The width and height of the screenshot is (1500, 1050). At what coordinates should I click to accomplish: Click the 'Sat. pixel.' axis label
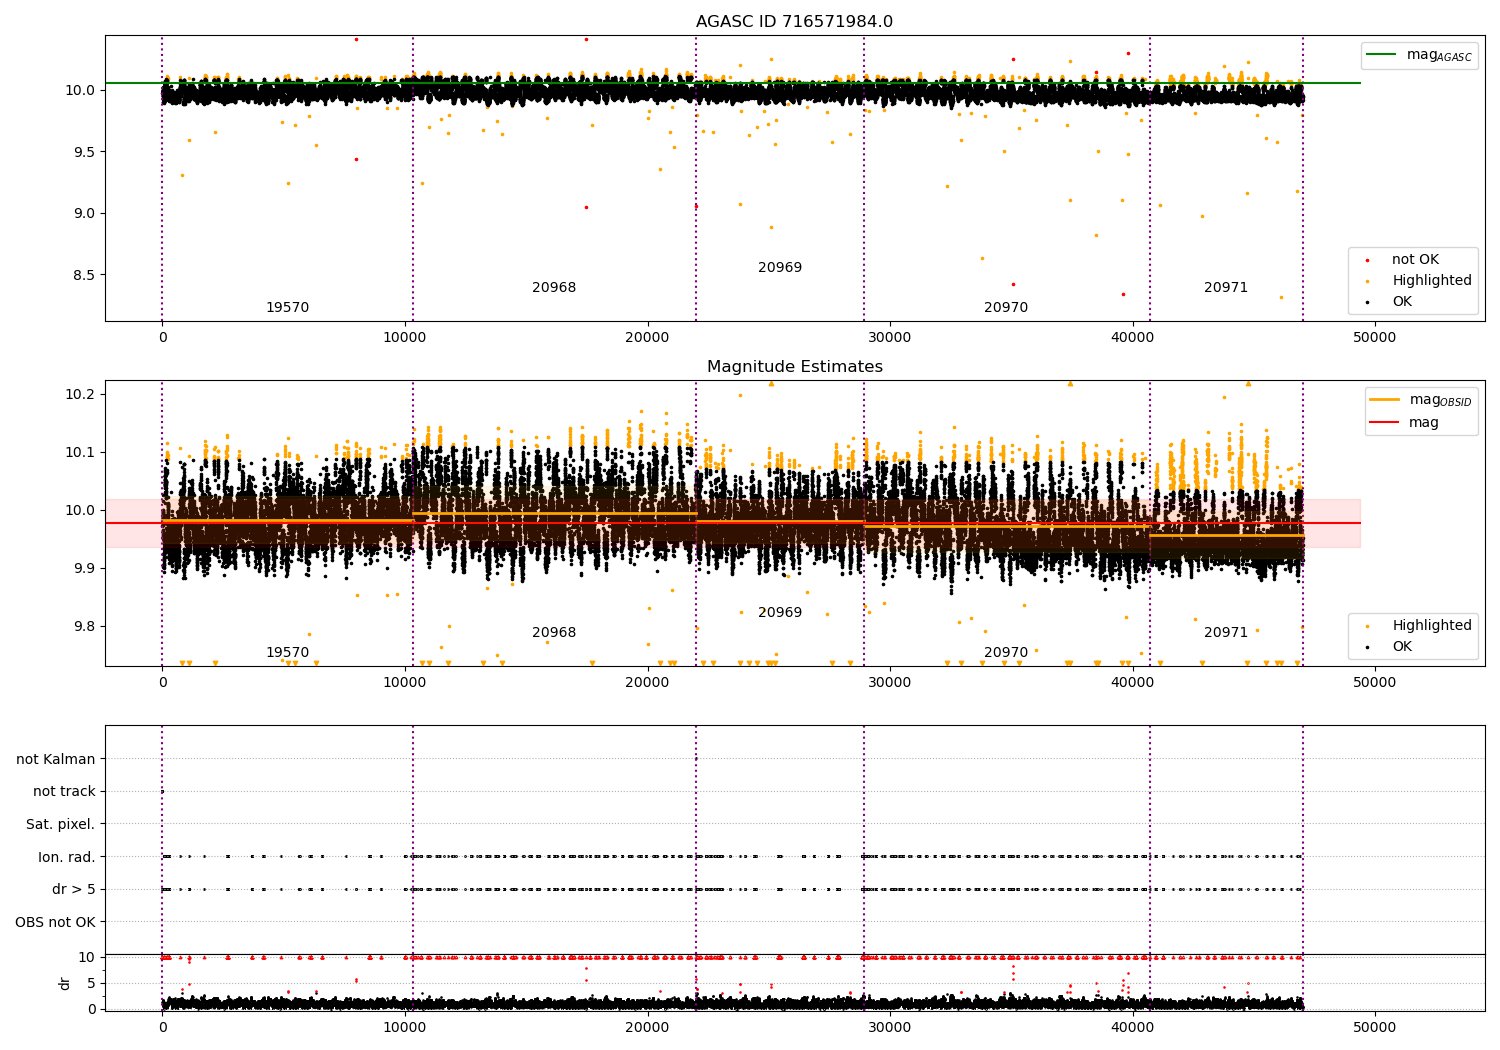pyautogui.click(x=60, y=824)
